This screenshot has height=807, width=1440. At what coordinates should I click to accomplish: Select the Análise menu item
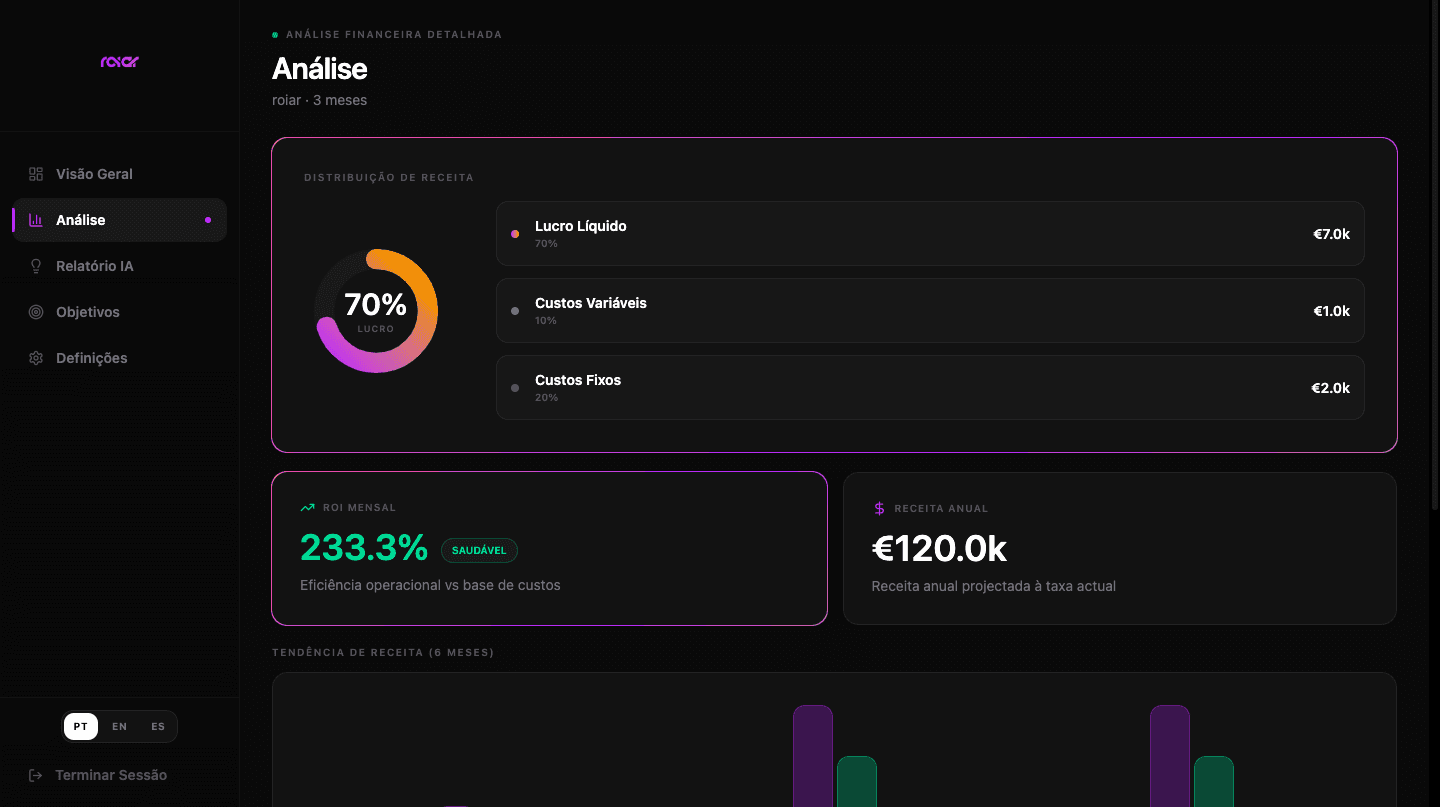click(x=119, y=220)
